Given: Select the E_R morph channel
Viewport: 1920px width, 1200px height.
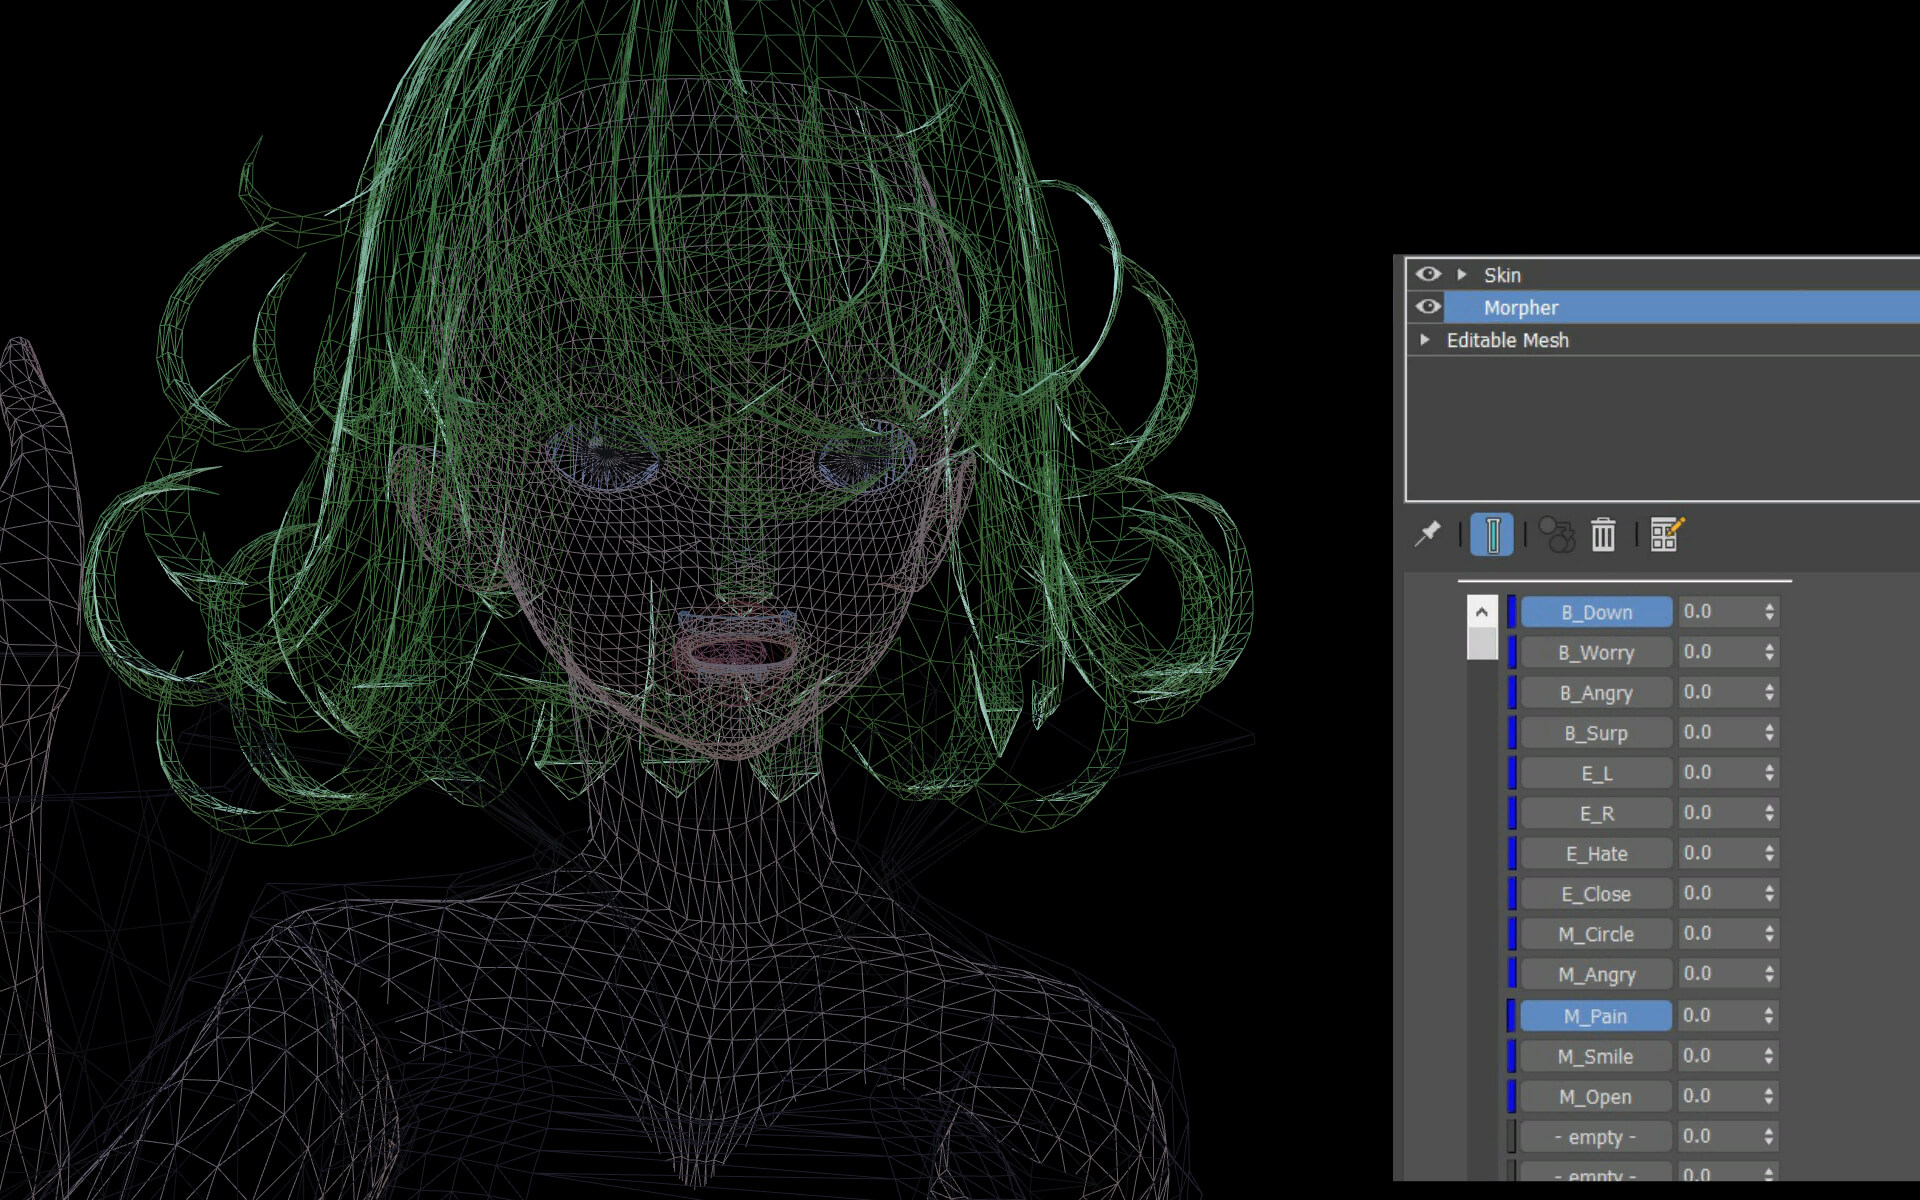Looking at the screenshot, I should click(x=1596, y=813).
